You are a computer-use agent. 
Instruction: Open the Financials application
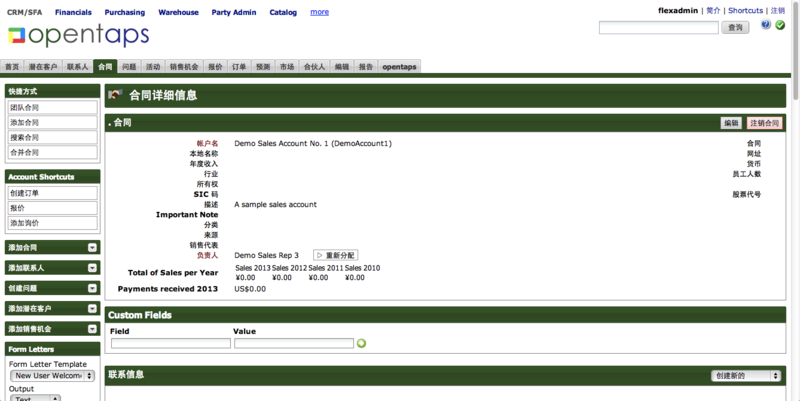pos(73,12)
